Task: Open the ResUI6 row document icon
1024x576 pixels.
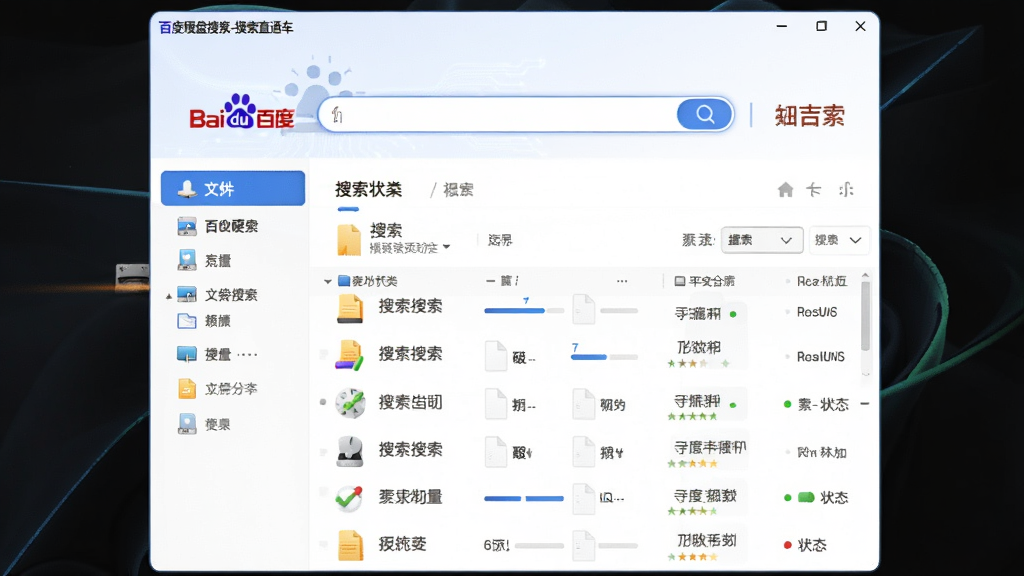Action: (350, 307)
